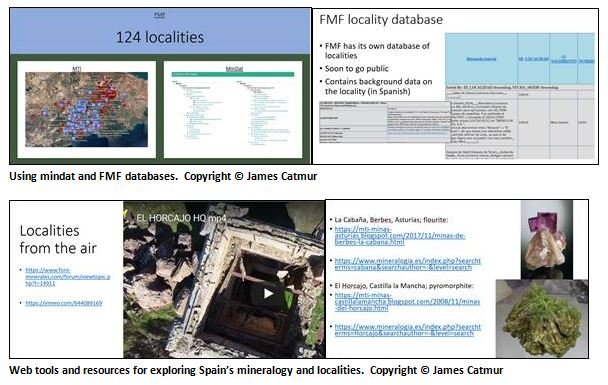Click the small grey locality data table

(384, 123)
